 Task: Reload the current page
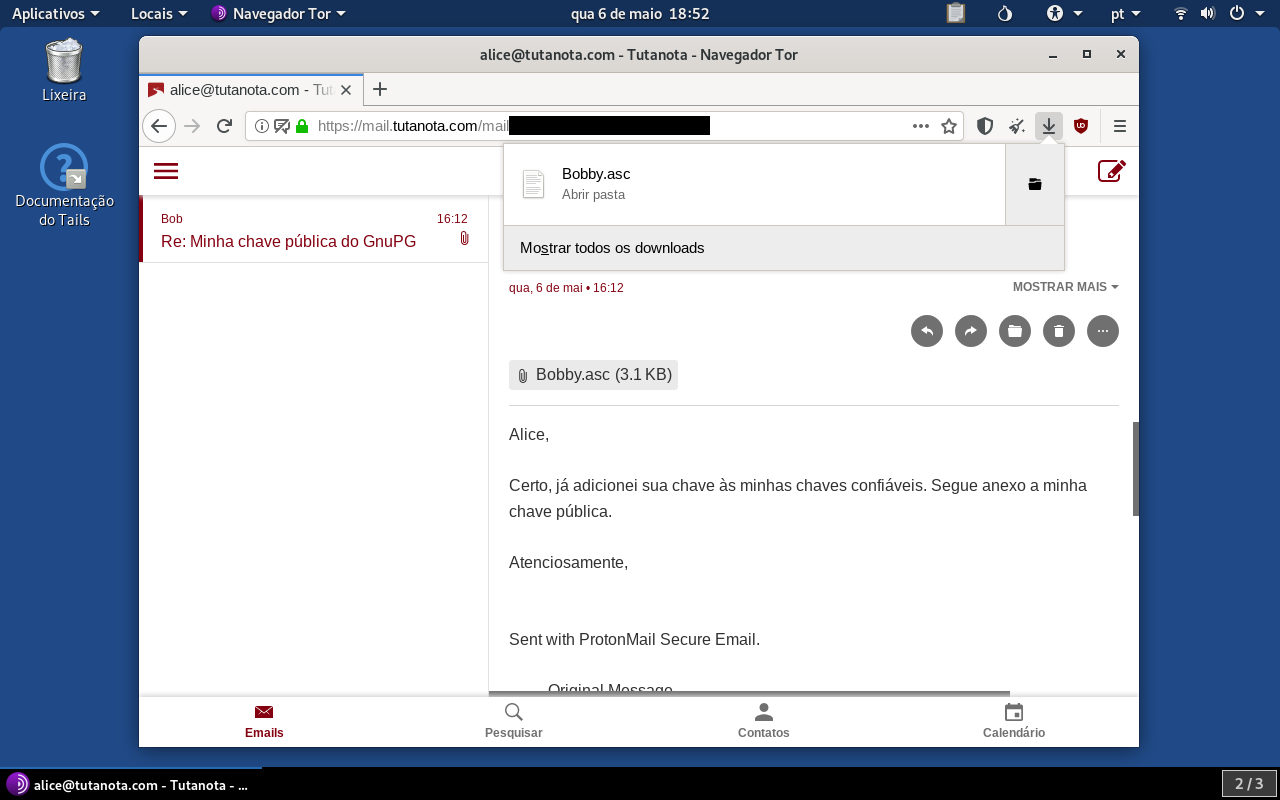click(224, 126)
